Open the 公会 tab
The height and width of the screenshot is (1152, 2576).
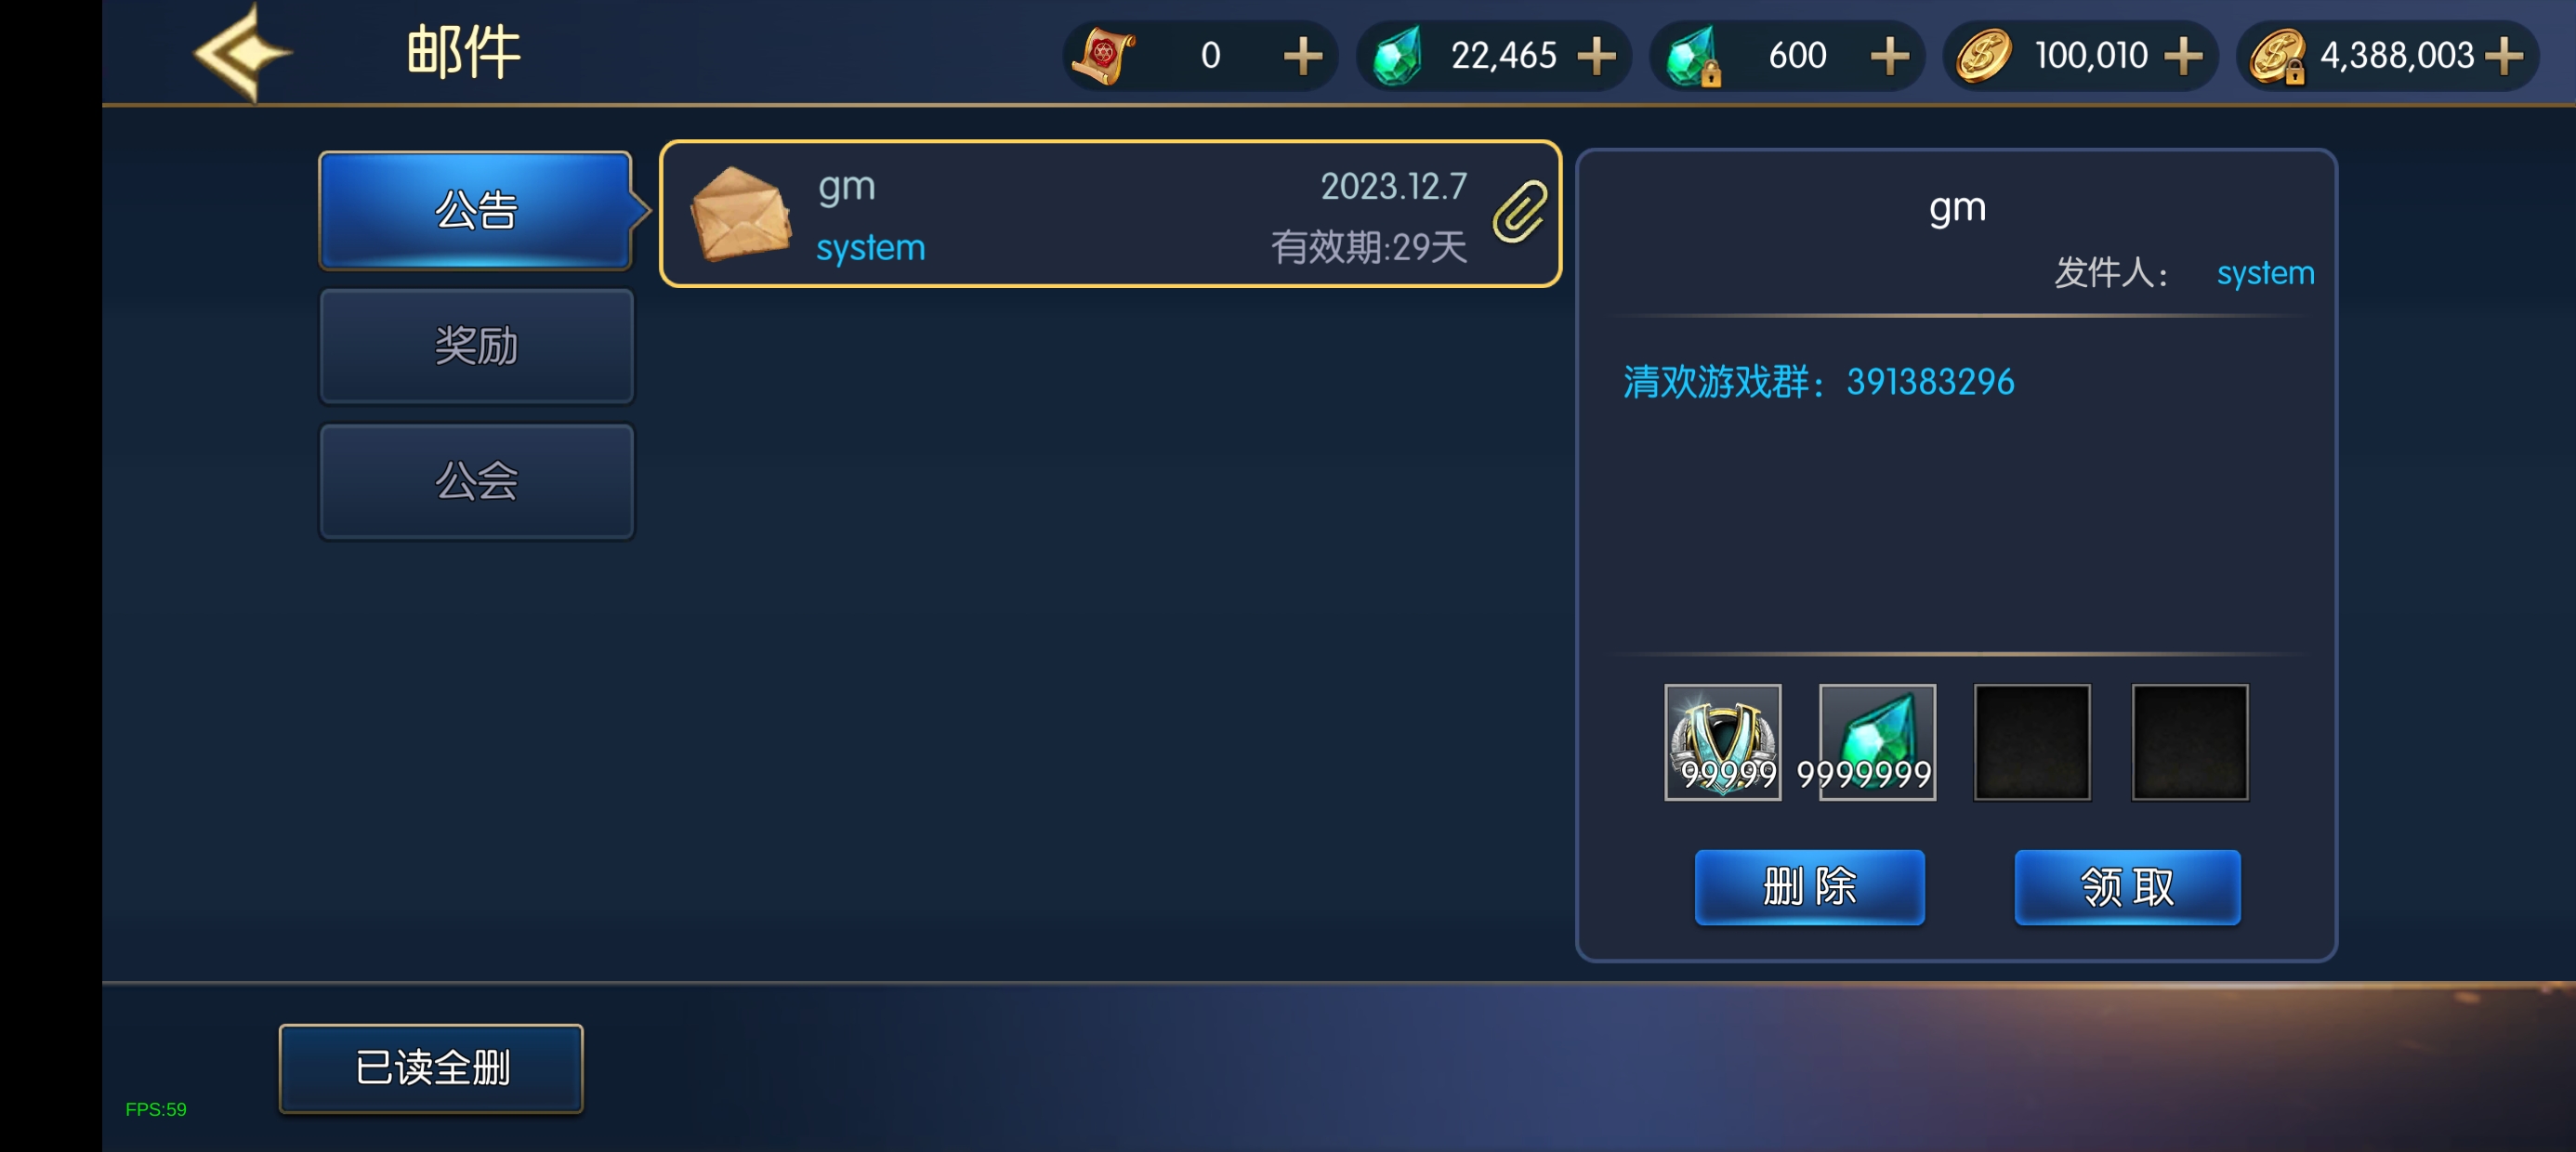tap(476, 481)
